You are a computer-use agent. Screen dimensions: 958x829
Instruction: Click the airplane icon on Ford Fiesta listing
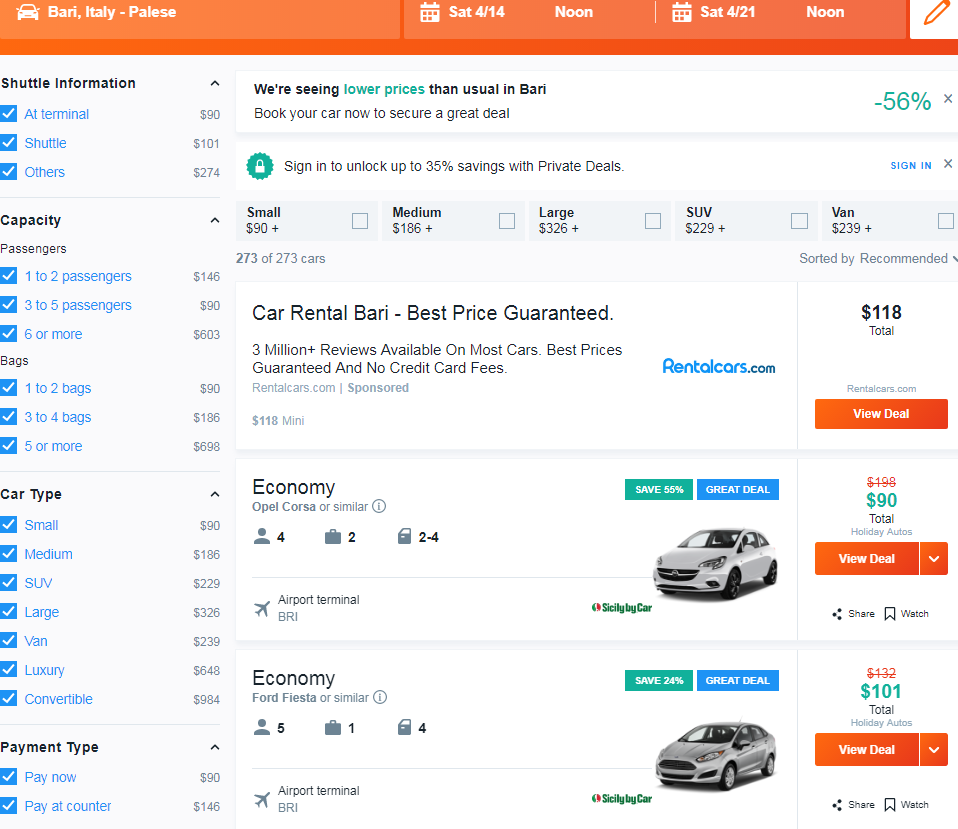262,800
